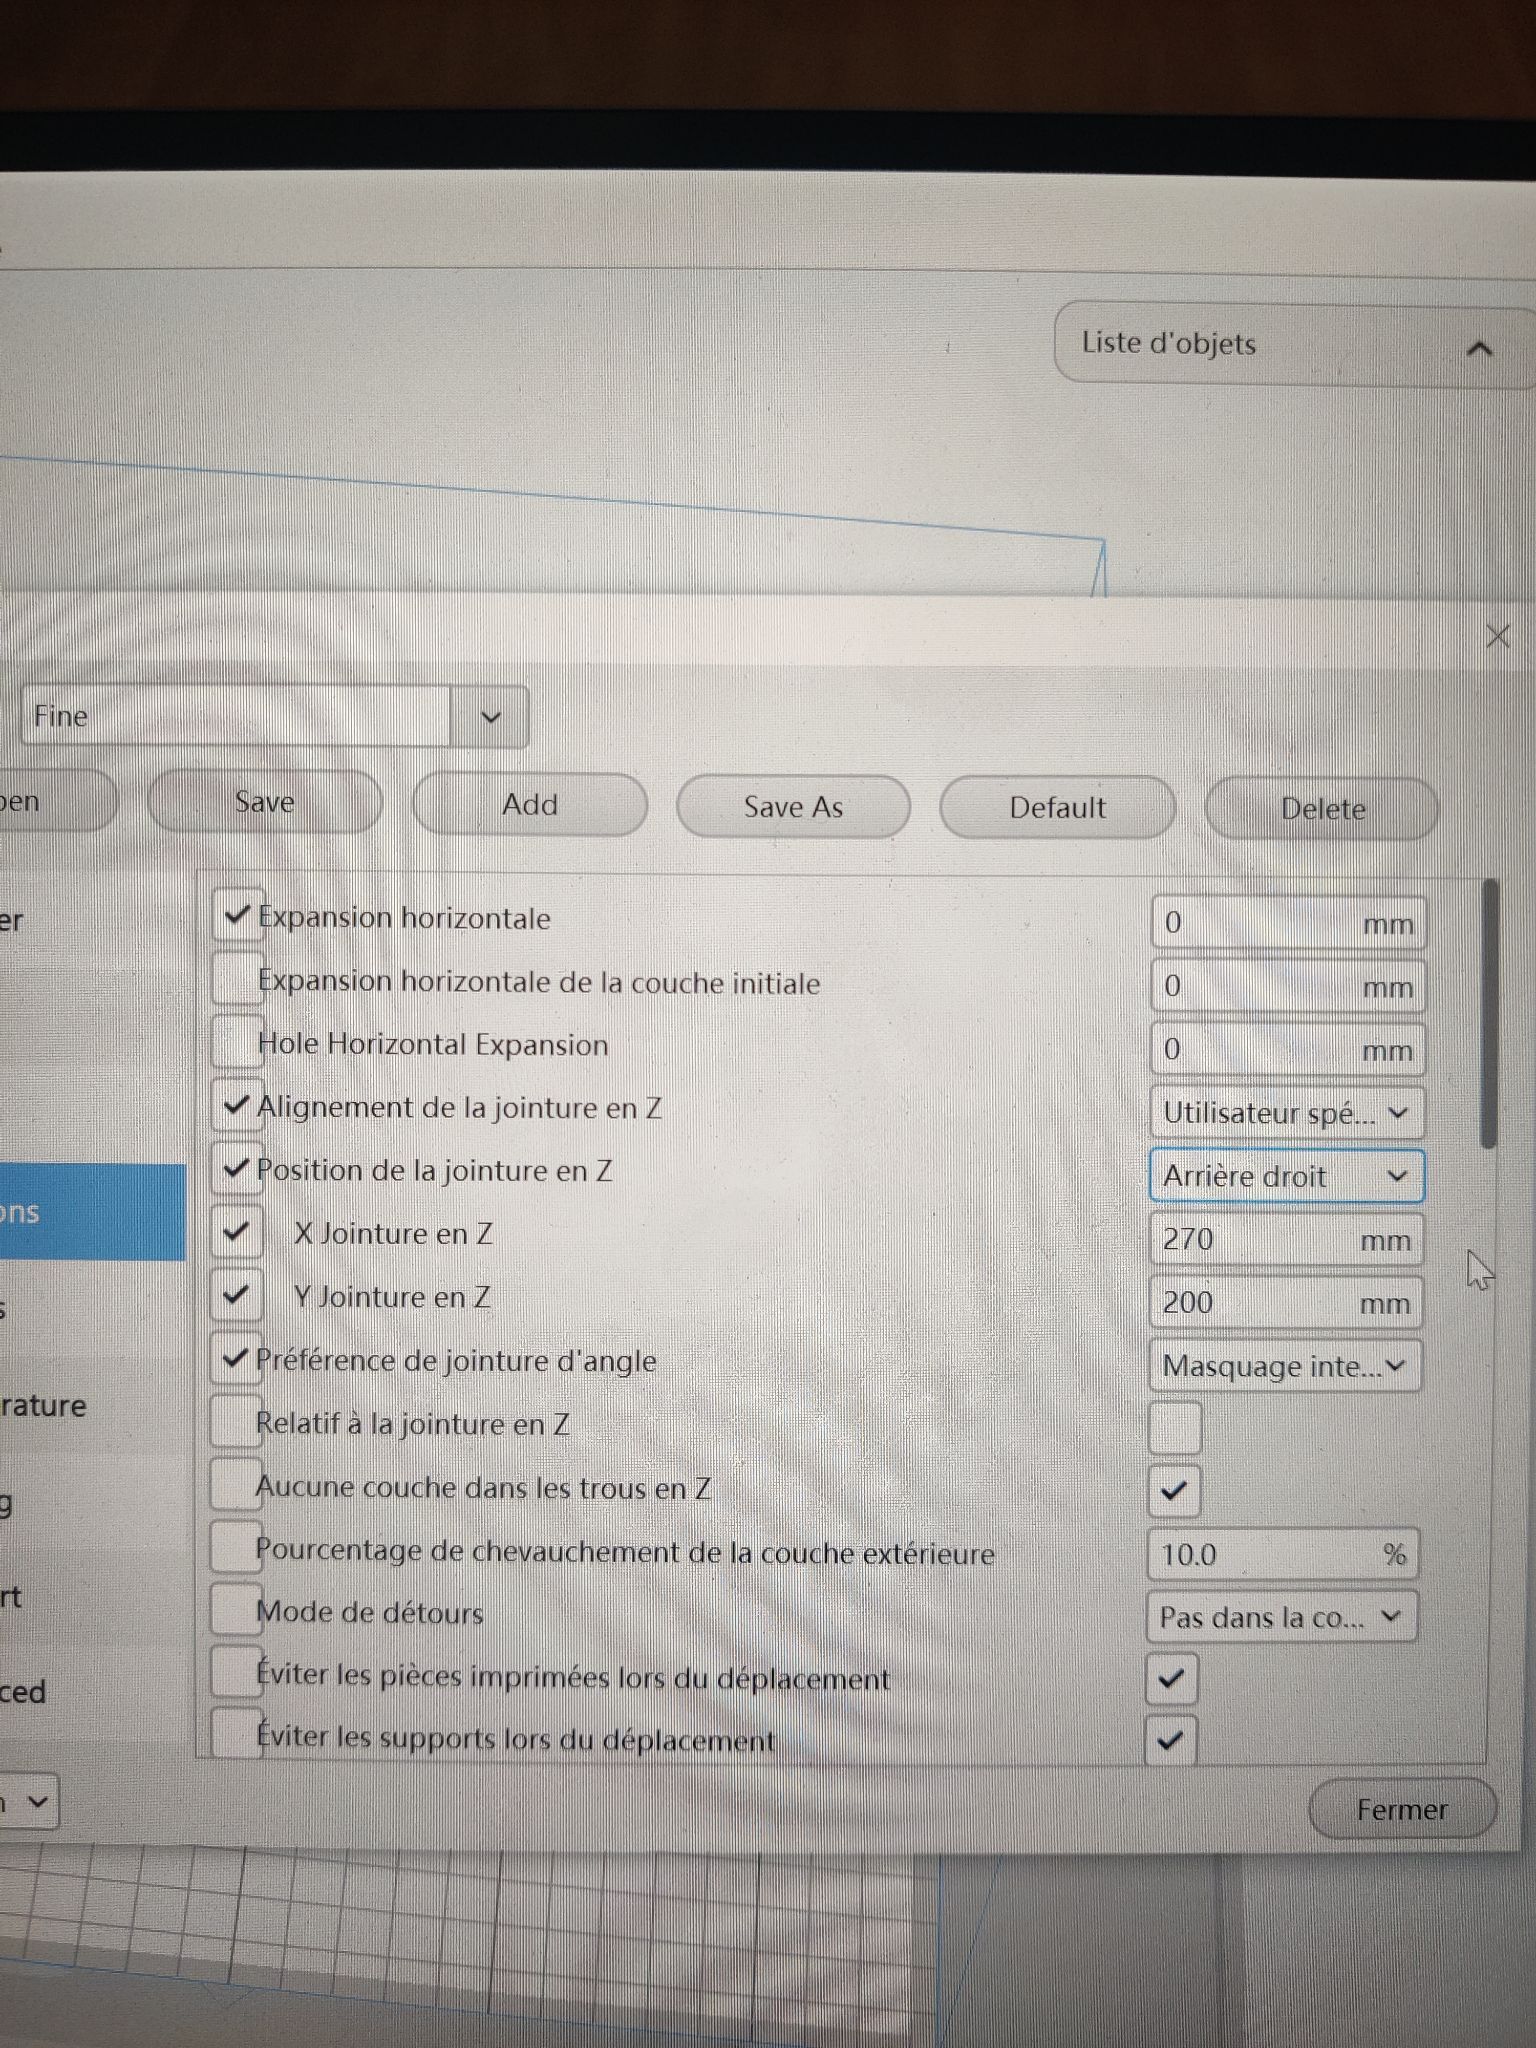1536x2048 pixels.
Task: Open the small dropdown at the bottom-left corner
Action: click(28, 1802)
